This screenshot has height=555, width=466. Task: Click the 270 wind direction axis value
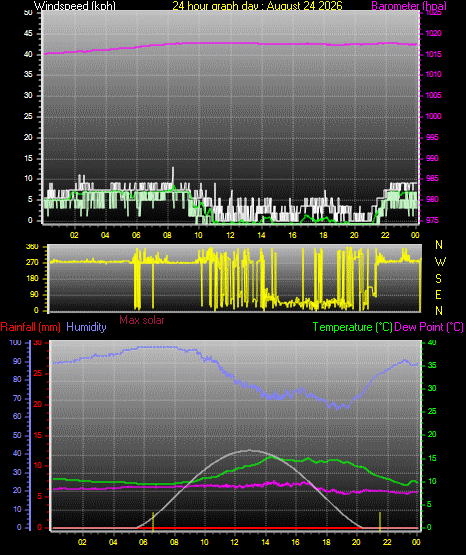point(32,263)
